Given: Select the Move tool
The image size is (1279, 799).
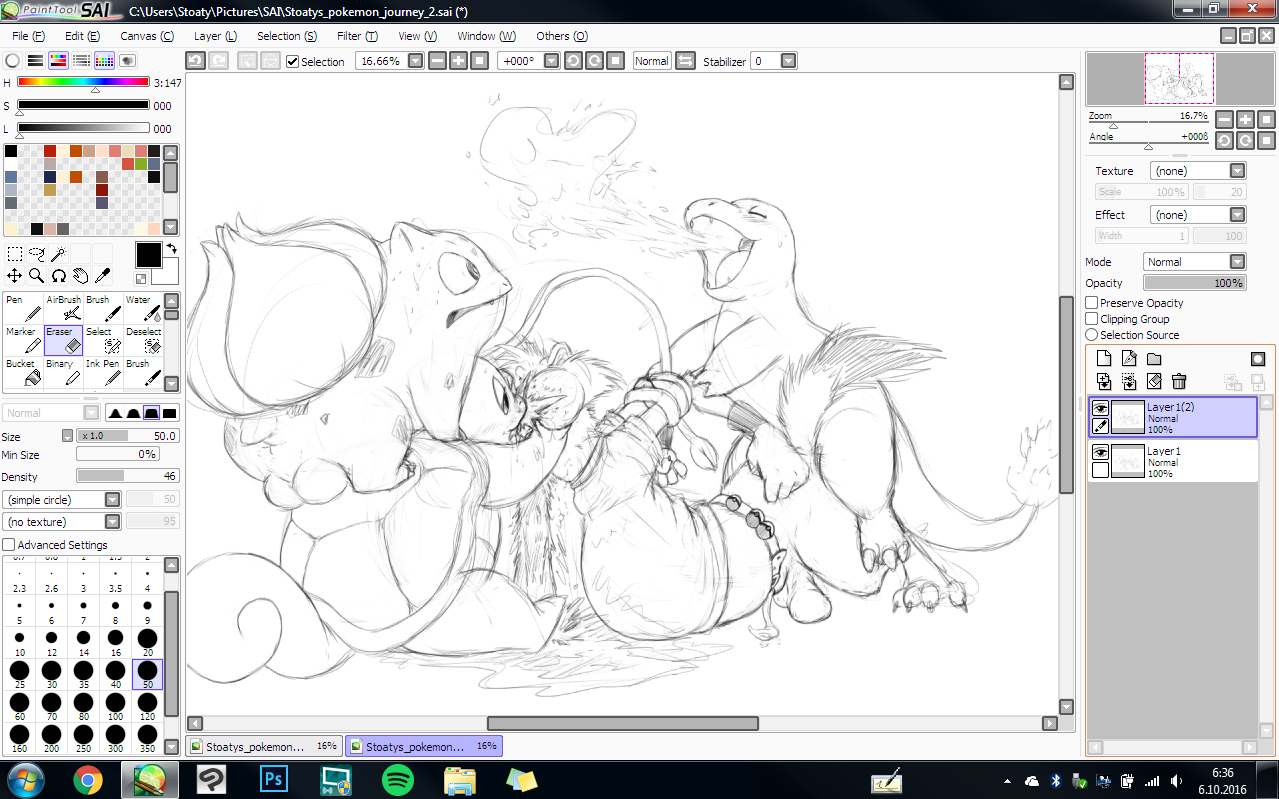Looking at the screenshot, I should [14, 276].
